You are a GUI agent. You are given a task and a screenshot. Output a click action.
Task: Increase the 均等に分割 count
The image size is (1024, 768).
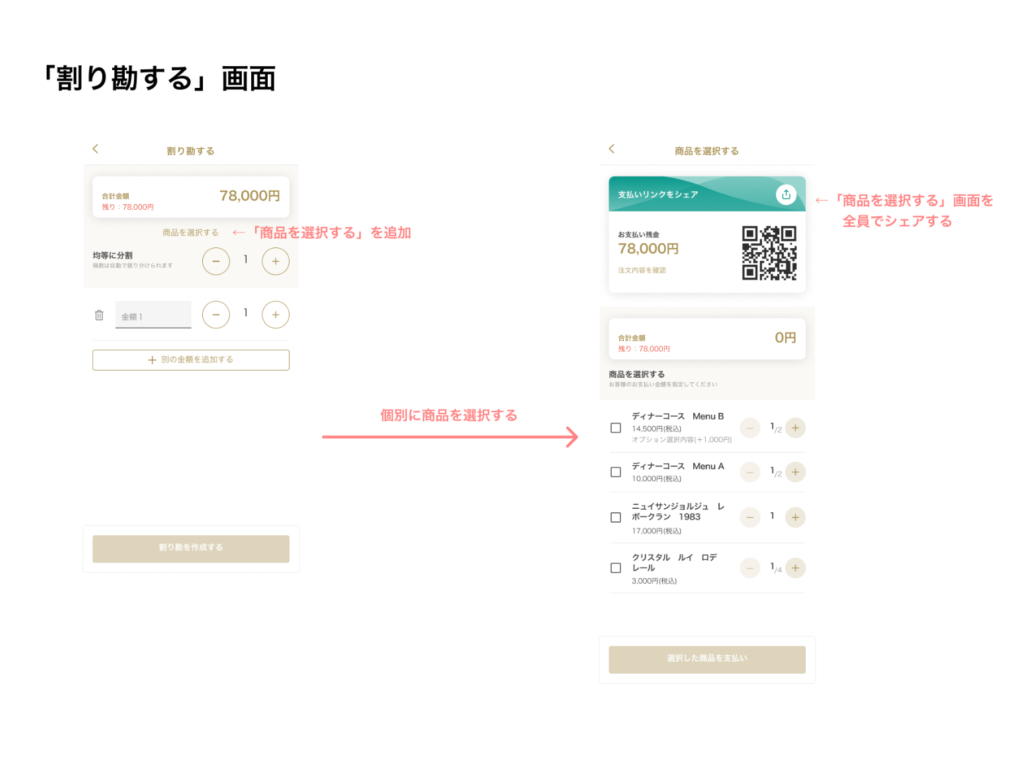276,261
